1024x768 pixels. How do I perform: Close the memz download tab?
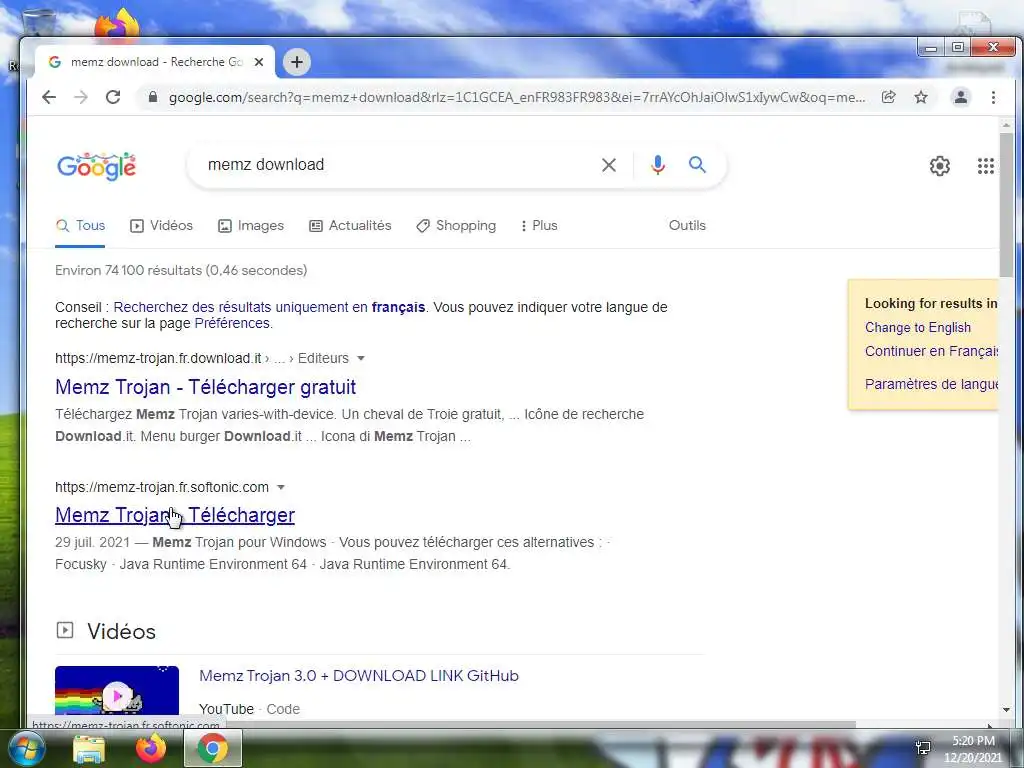click(259, 62)
